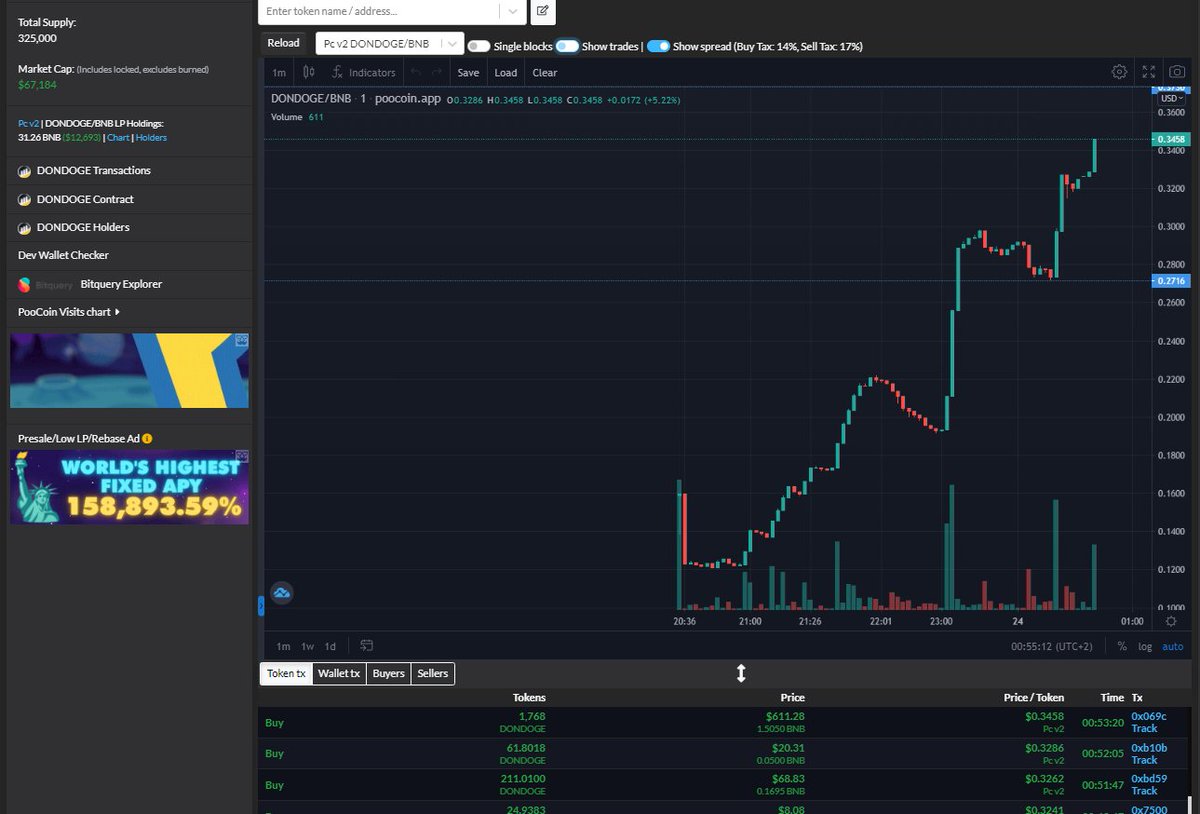Toggle Show trades switch

click(x=567, y=46)
